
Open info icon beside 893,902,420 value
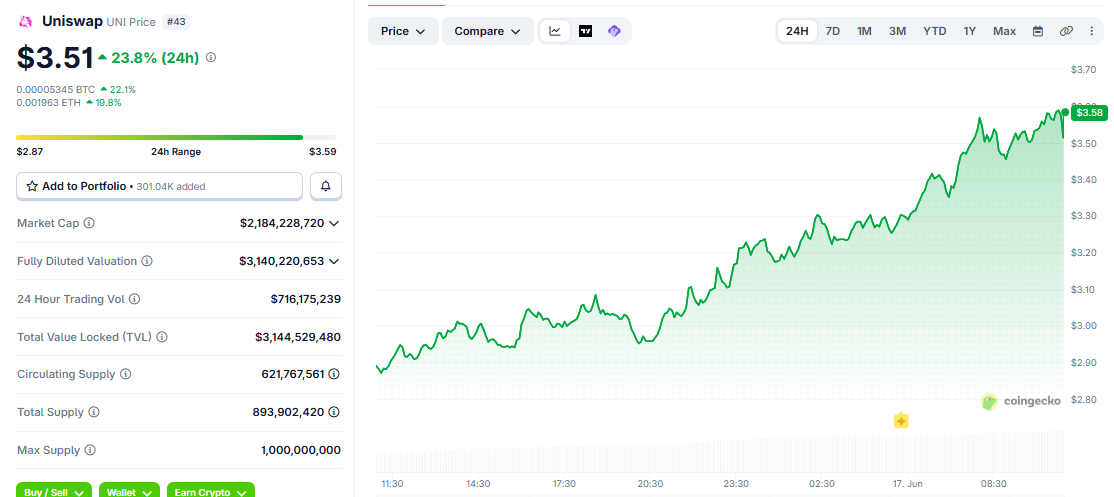[x=334, y=412]
